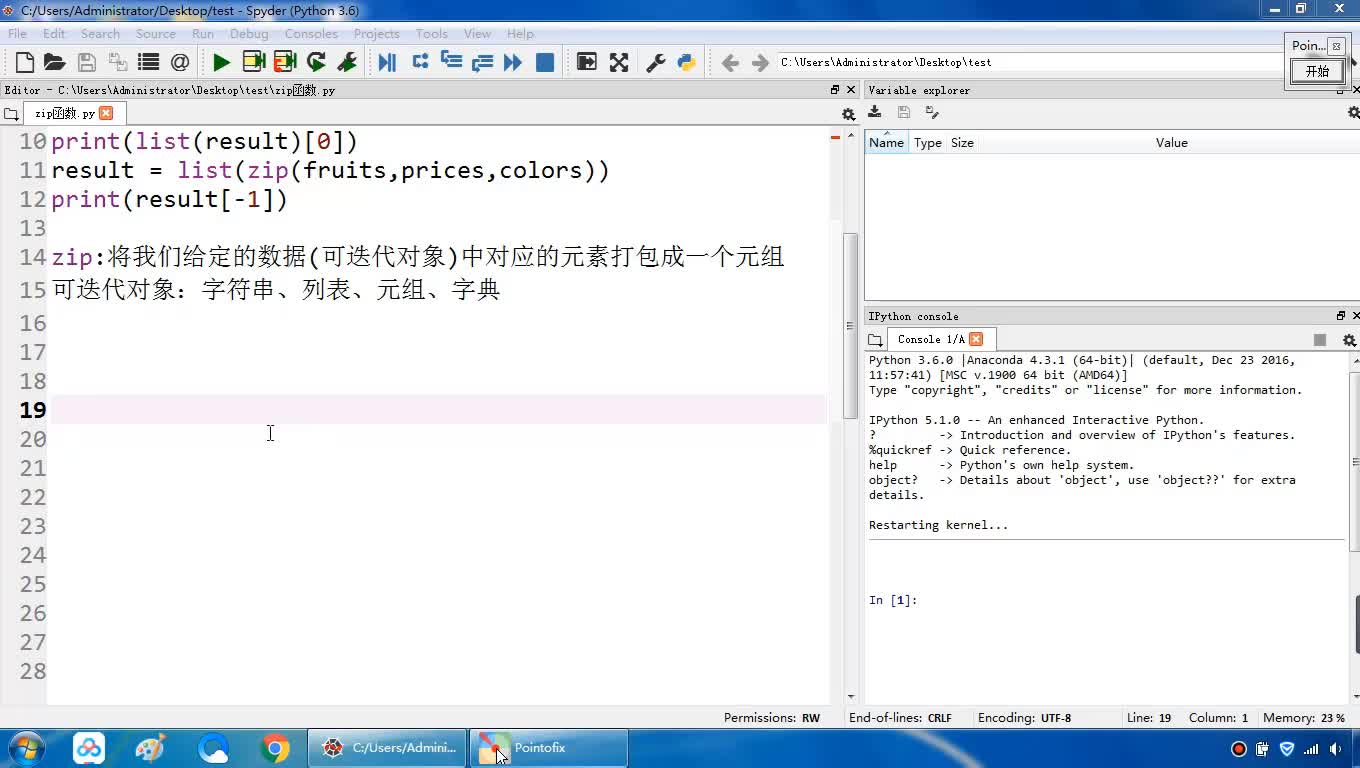
Task: Click the New file icon in toolbar
Action: [25, 63]
